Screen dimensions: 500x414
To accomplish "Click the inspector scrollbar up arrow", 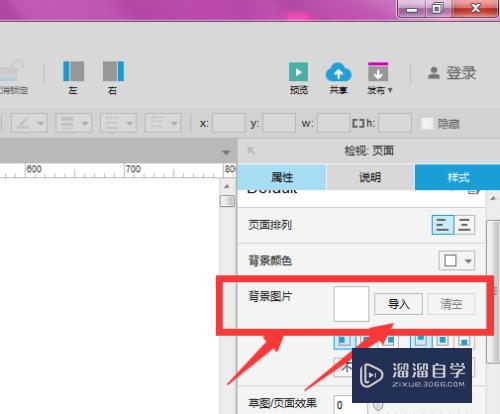I will pyautogui.click(x=493, y=199).
